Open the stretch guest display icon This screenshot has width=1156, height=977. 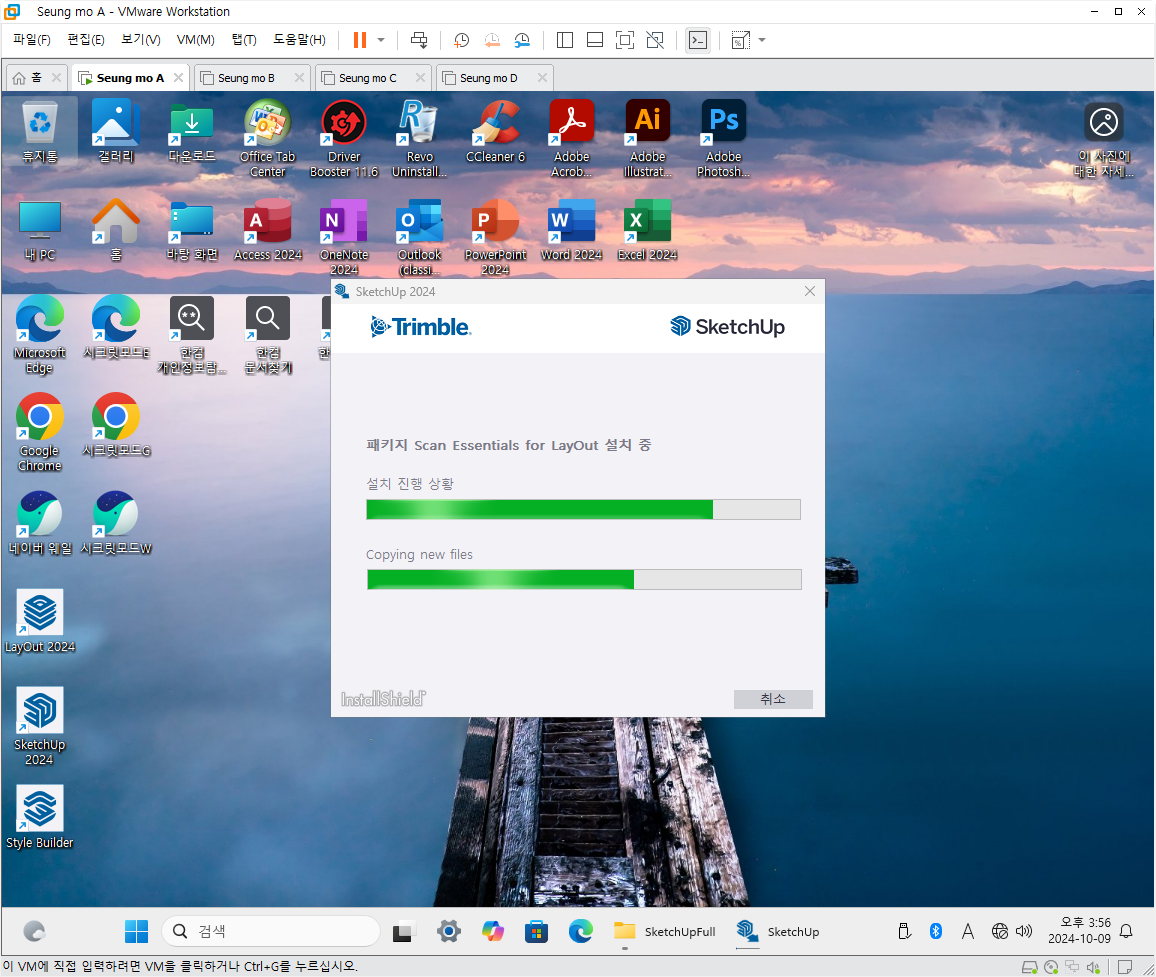(x=740, y=40)
